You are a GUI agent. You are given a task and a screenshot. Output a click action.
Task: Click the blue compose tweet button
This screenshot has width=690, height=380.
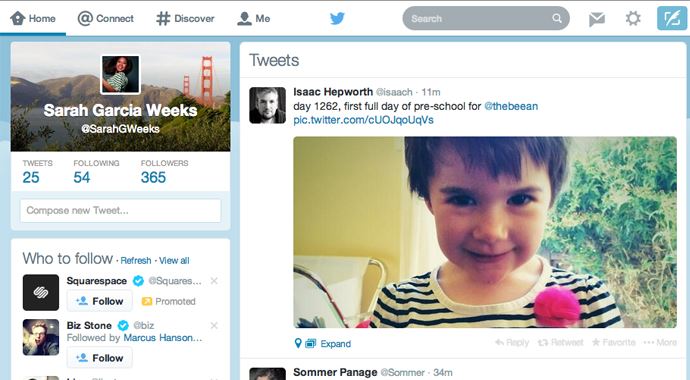click(x=672, y=18)
